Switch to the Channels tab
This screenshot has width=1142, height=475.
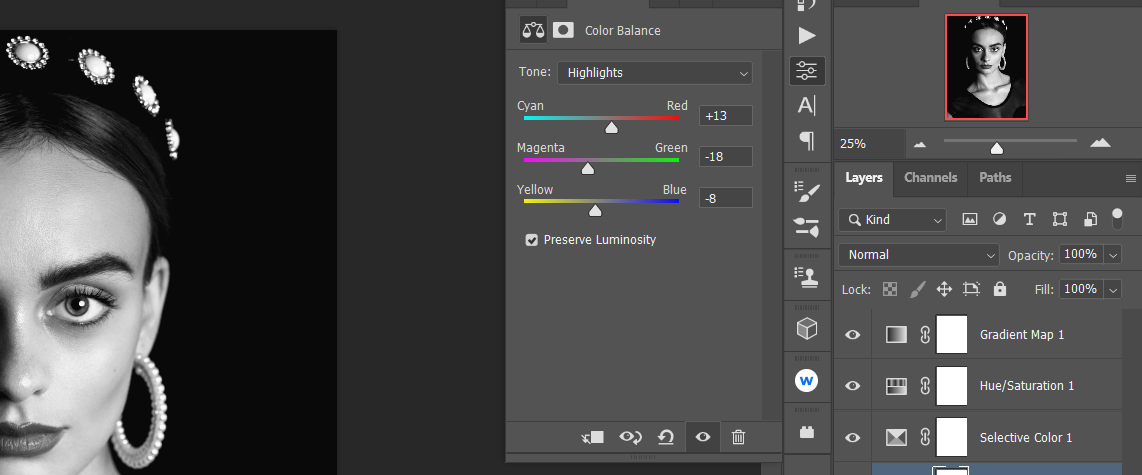(930, 178)
